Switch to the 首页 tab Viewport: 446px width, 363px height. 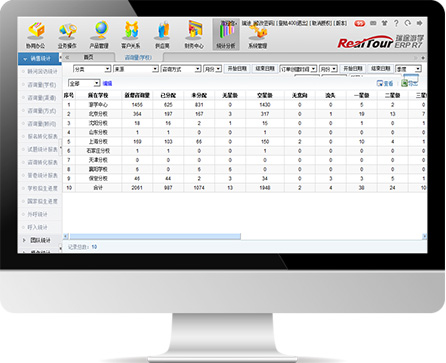point(88,58)
